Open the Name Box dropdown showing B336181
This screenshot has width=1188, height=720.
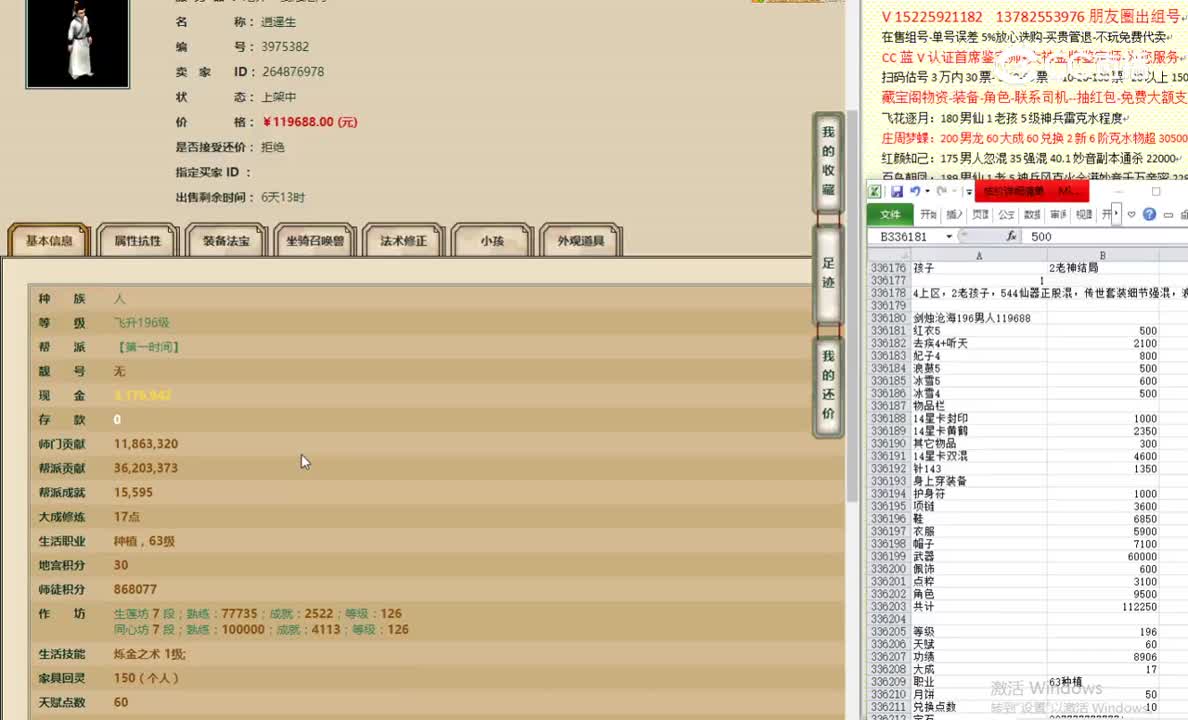950,235
